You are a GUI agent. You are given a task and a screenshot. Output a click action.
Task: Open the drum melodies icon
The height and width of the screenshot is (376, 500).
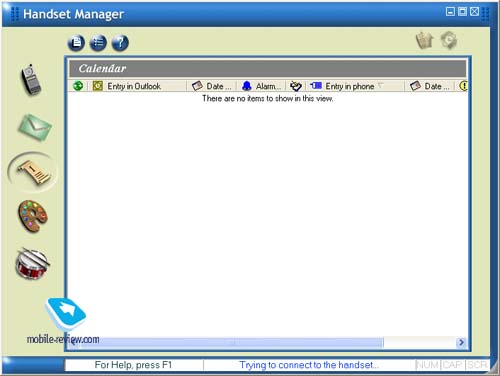point(32,264)
